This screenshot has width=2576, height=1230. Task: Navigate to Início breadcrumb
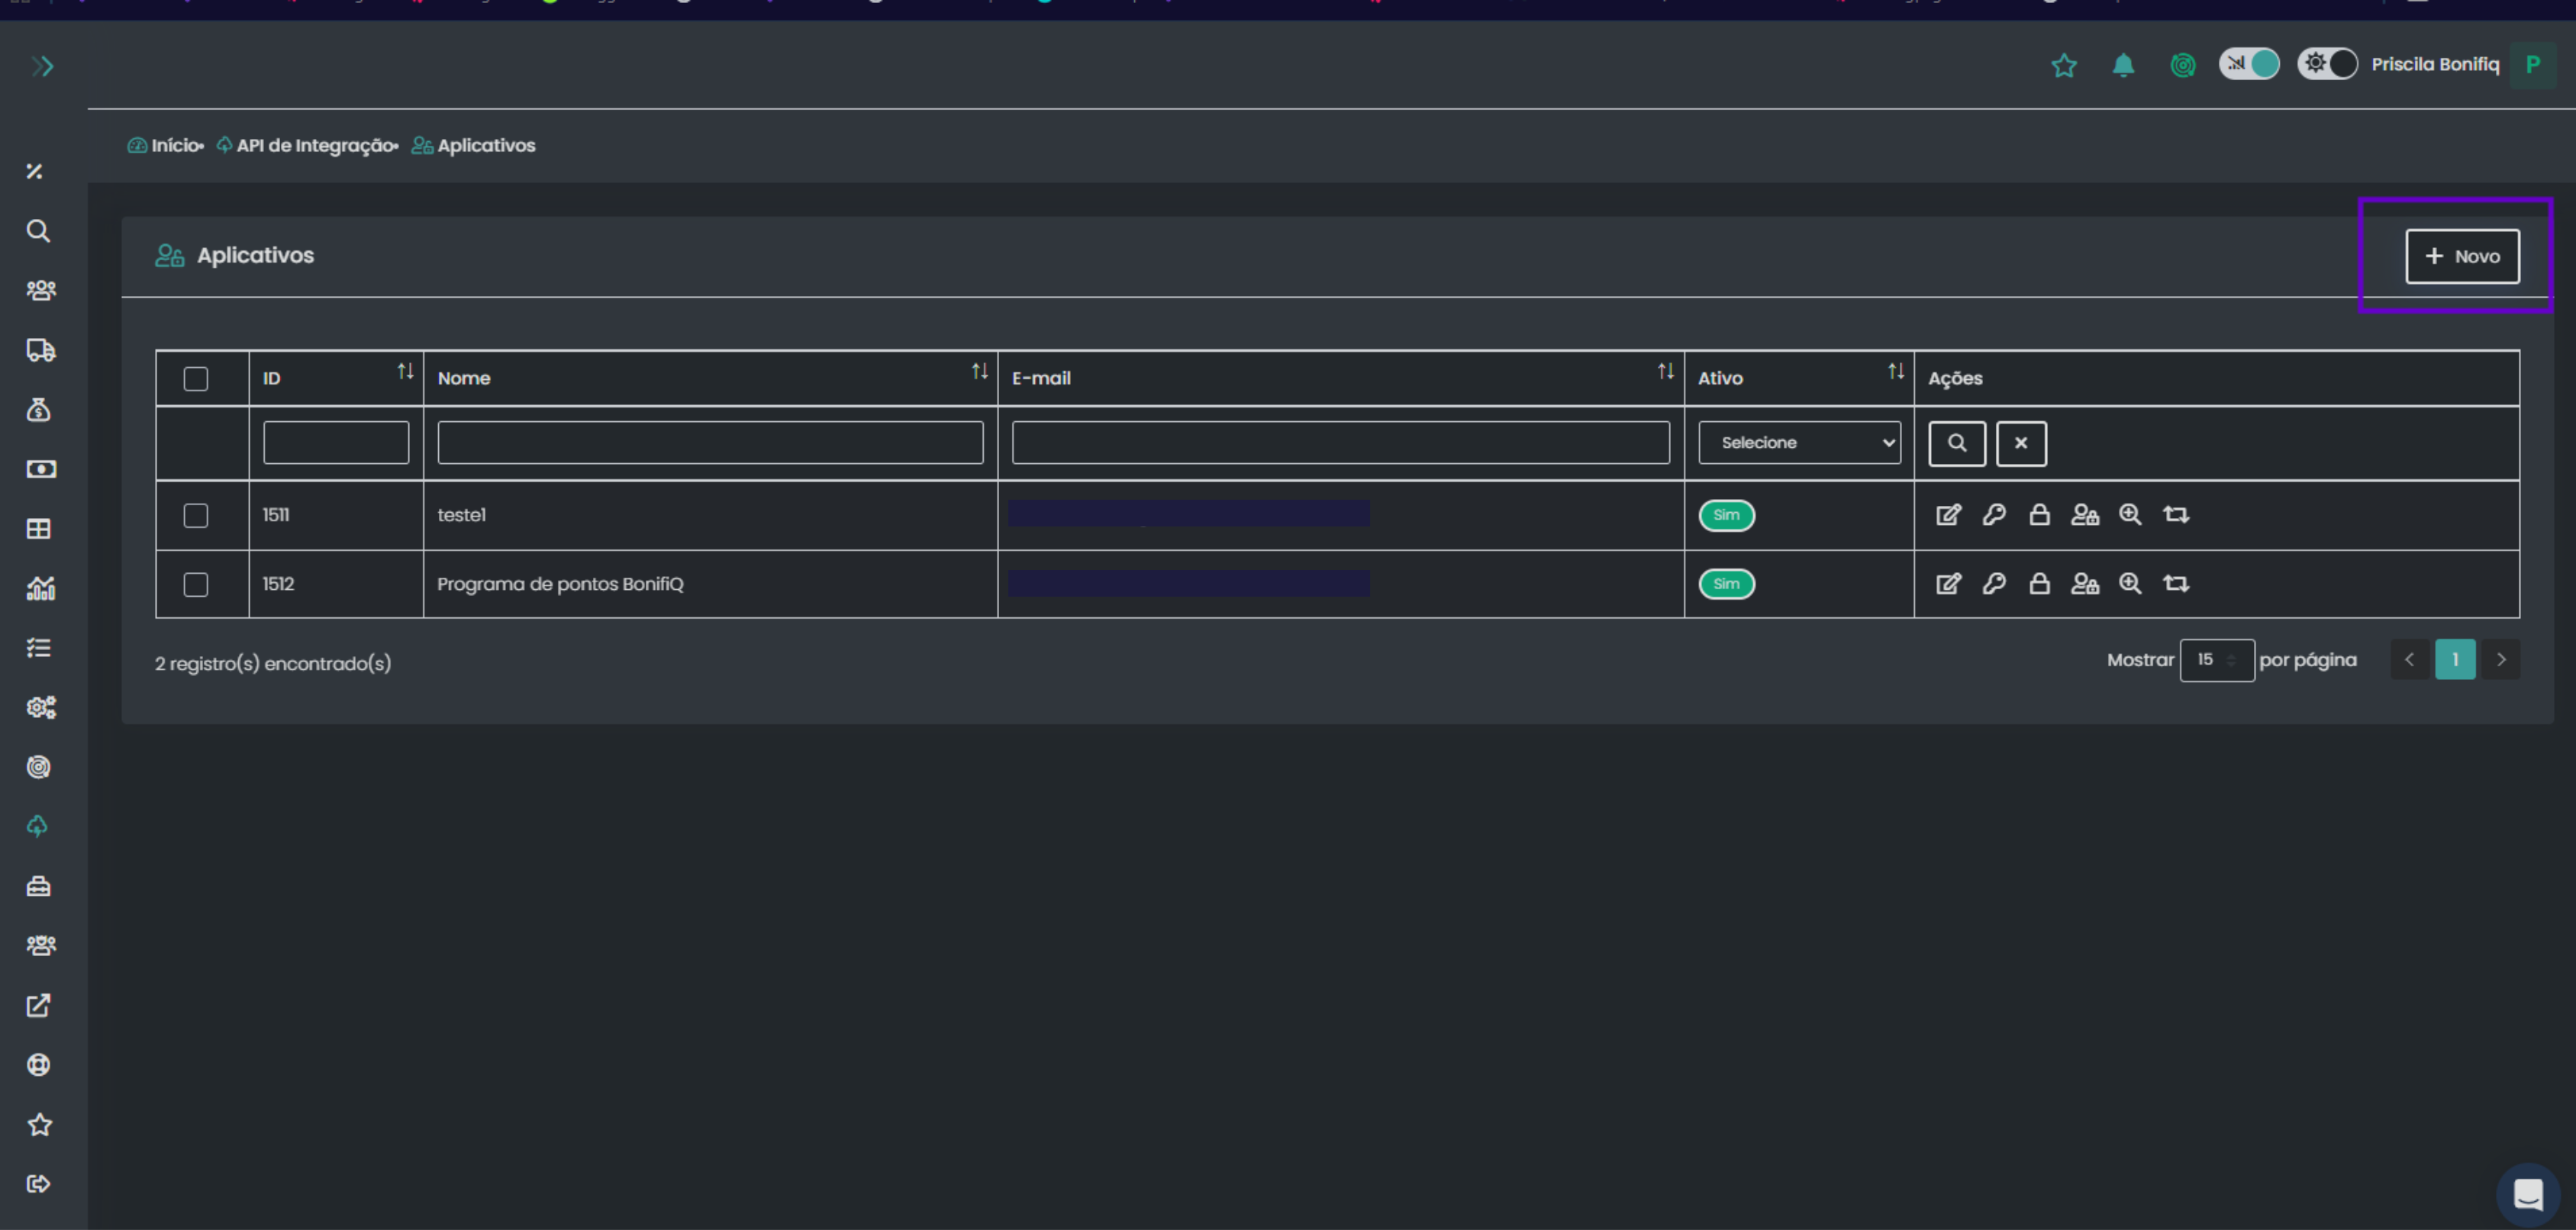point(175,146)
